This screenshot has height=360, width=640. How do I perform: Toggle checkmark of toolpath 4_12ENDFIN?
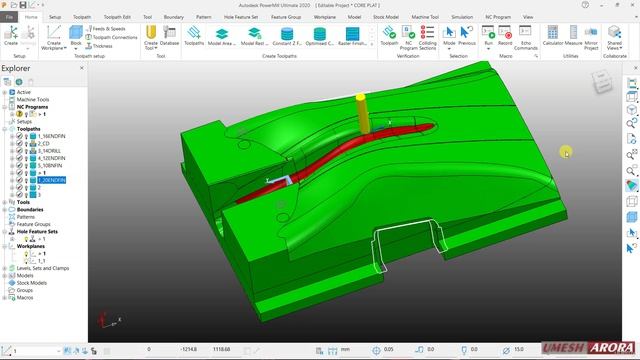pos(19,158)
